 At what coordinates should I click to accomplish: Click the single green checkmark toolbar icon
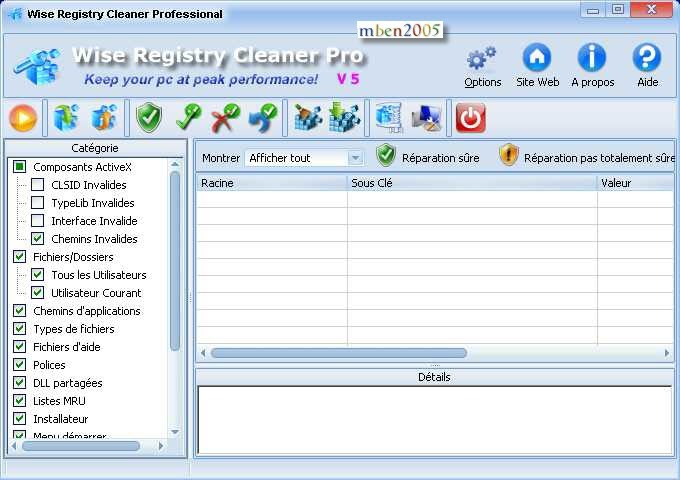pos(188,118)
